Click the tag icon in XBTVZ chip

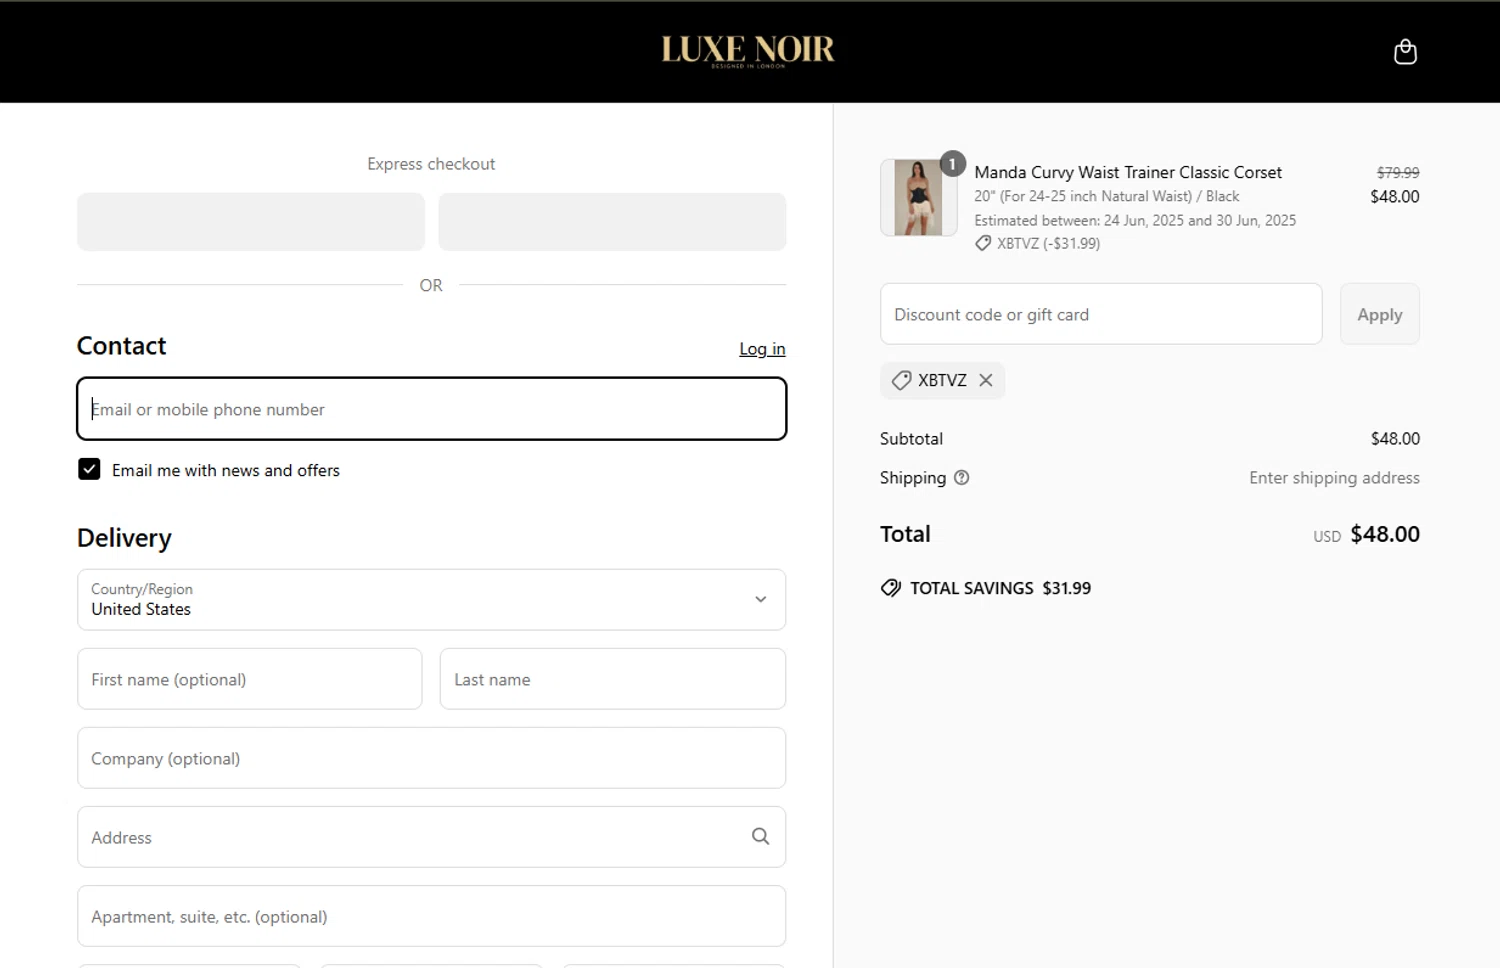pos(901,380)
